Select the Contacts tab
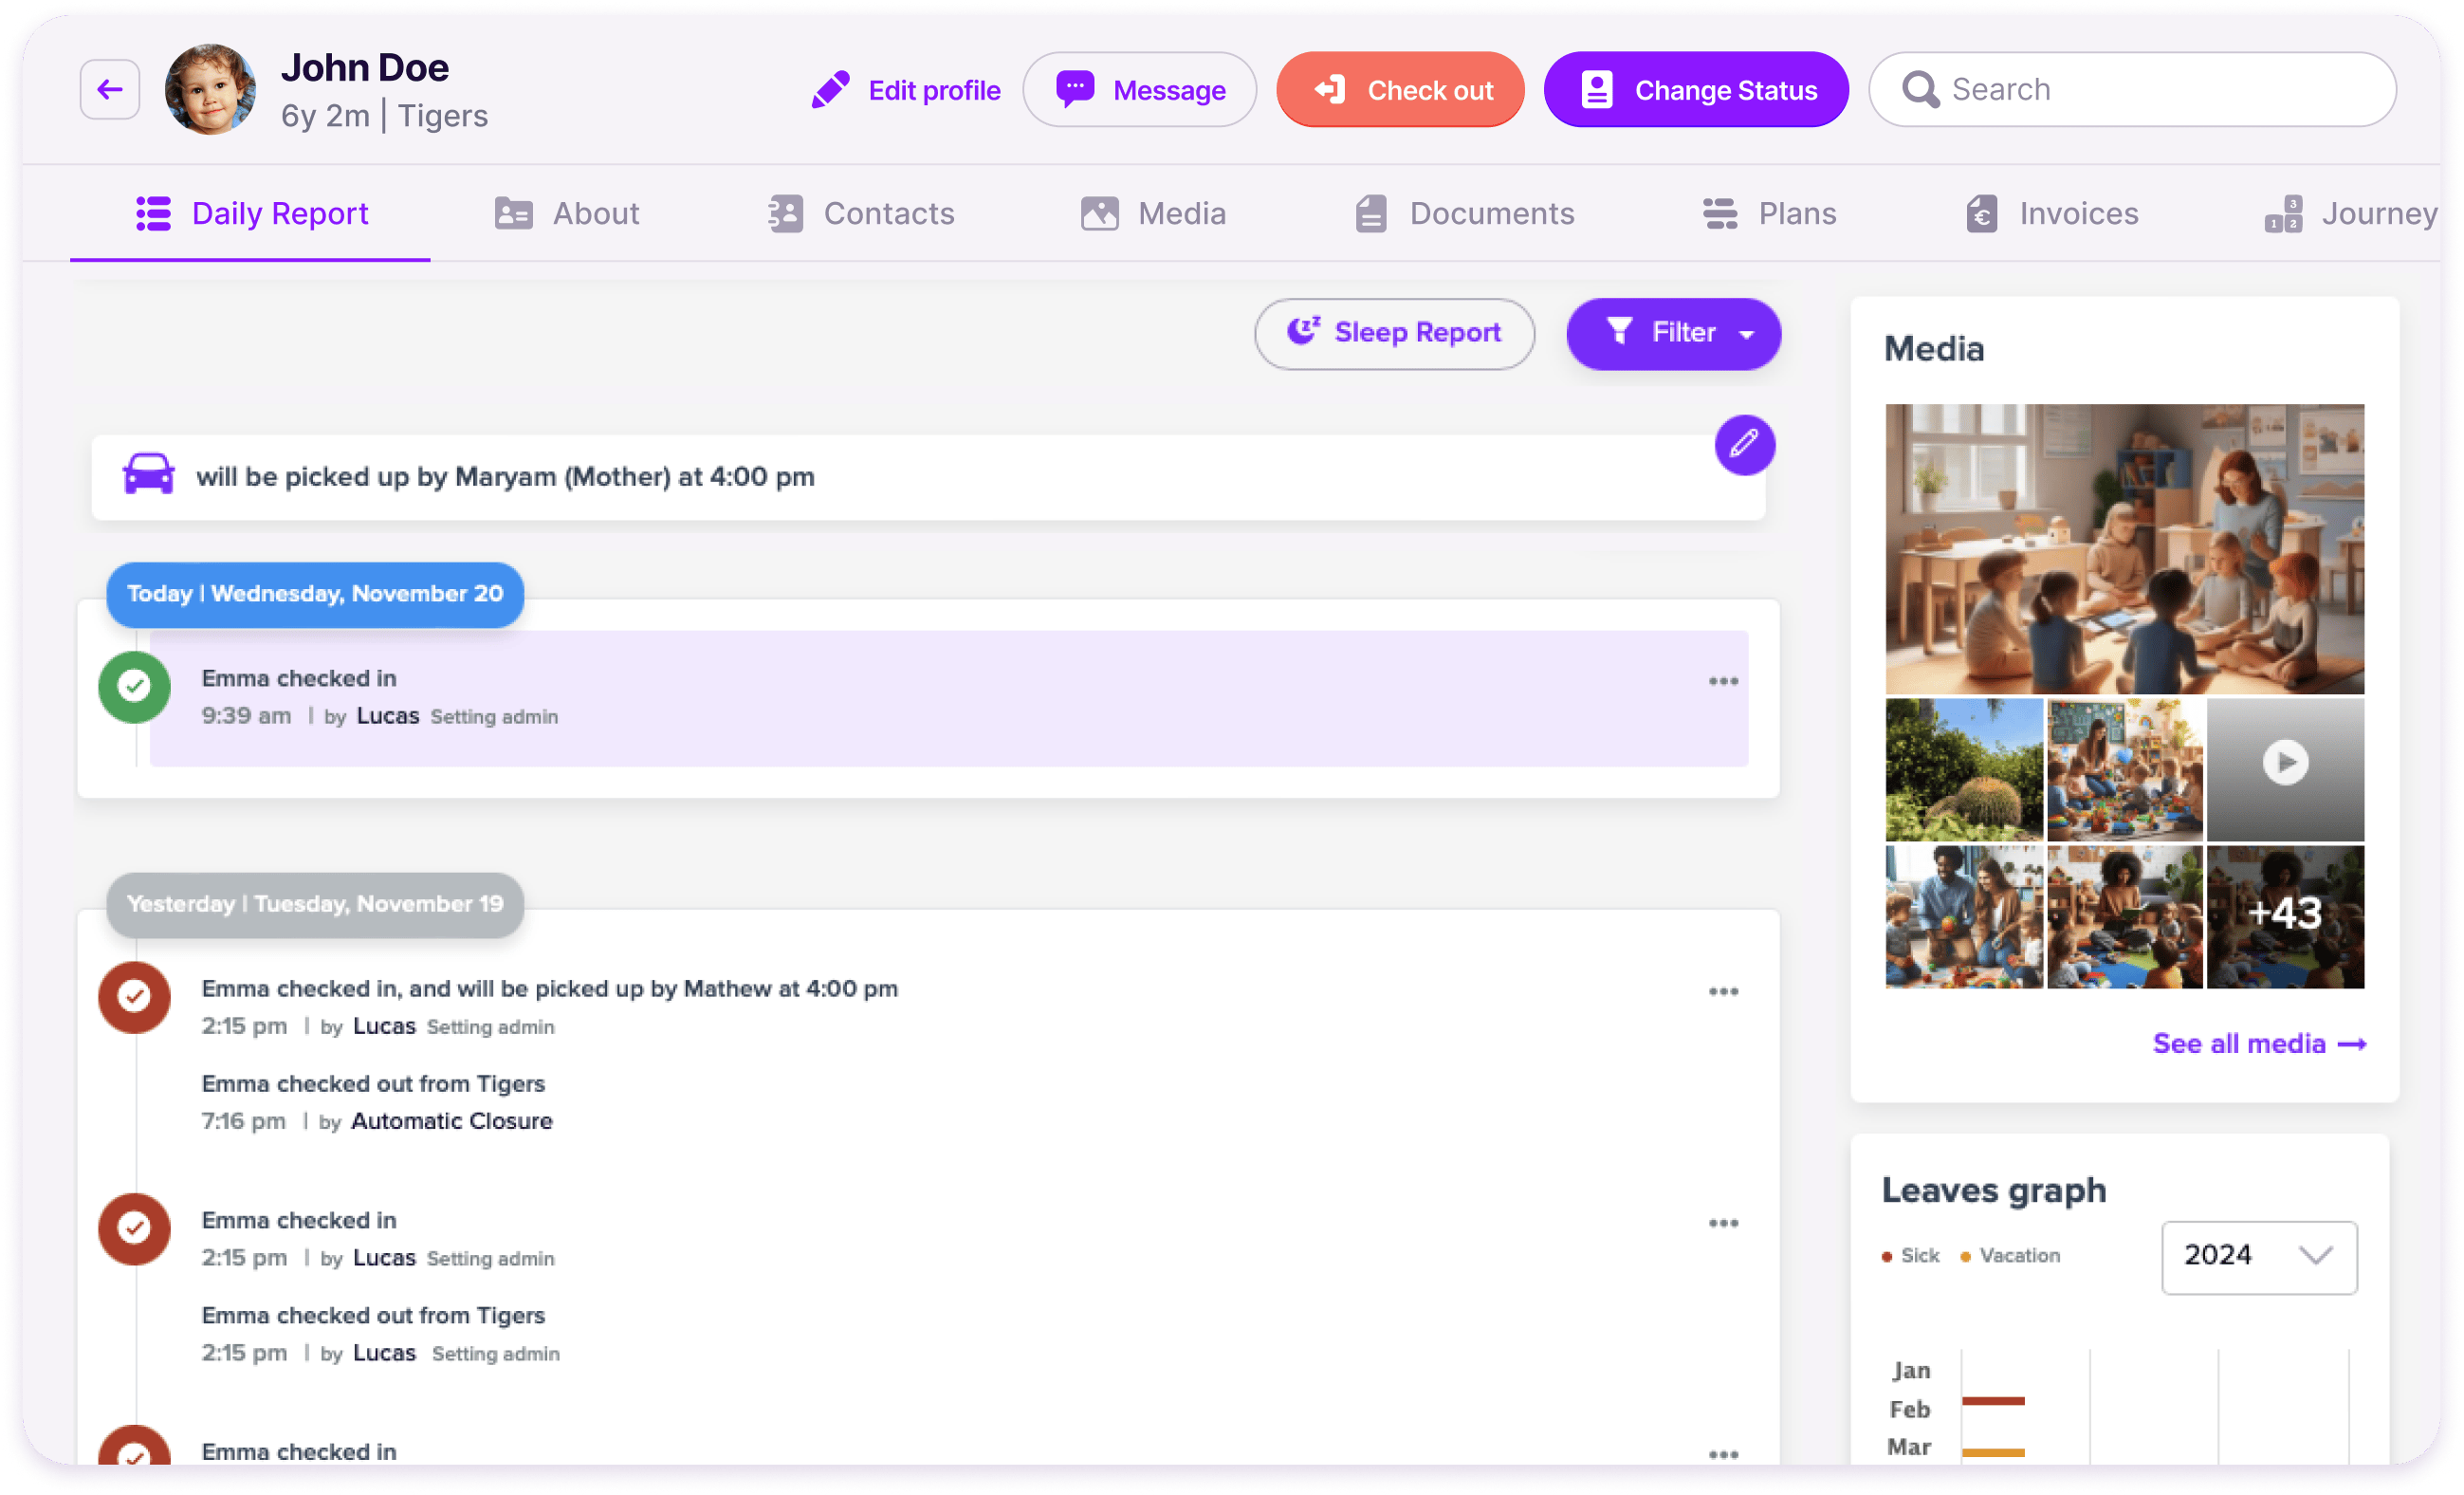Image resolution: width=2464 pixels, height=1495 pixels. (889, 213)
